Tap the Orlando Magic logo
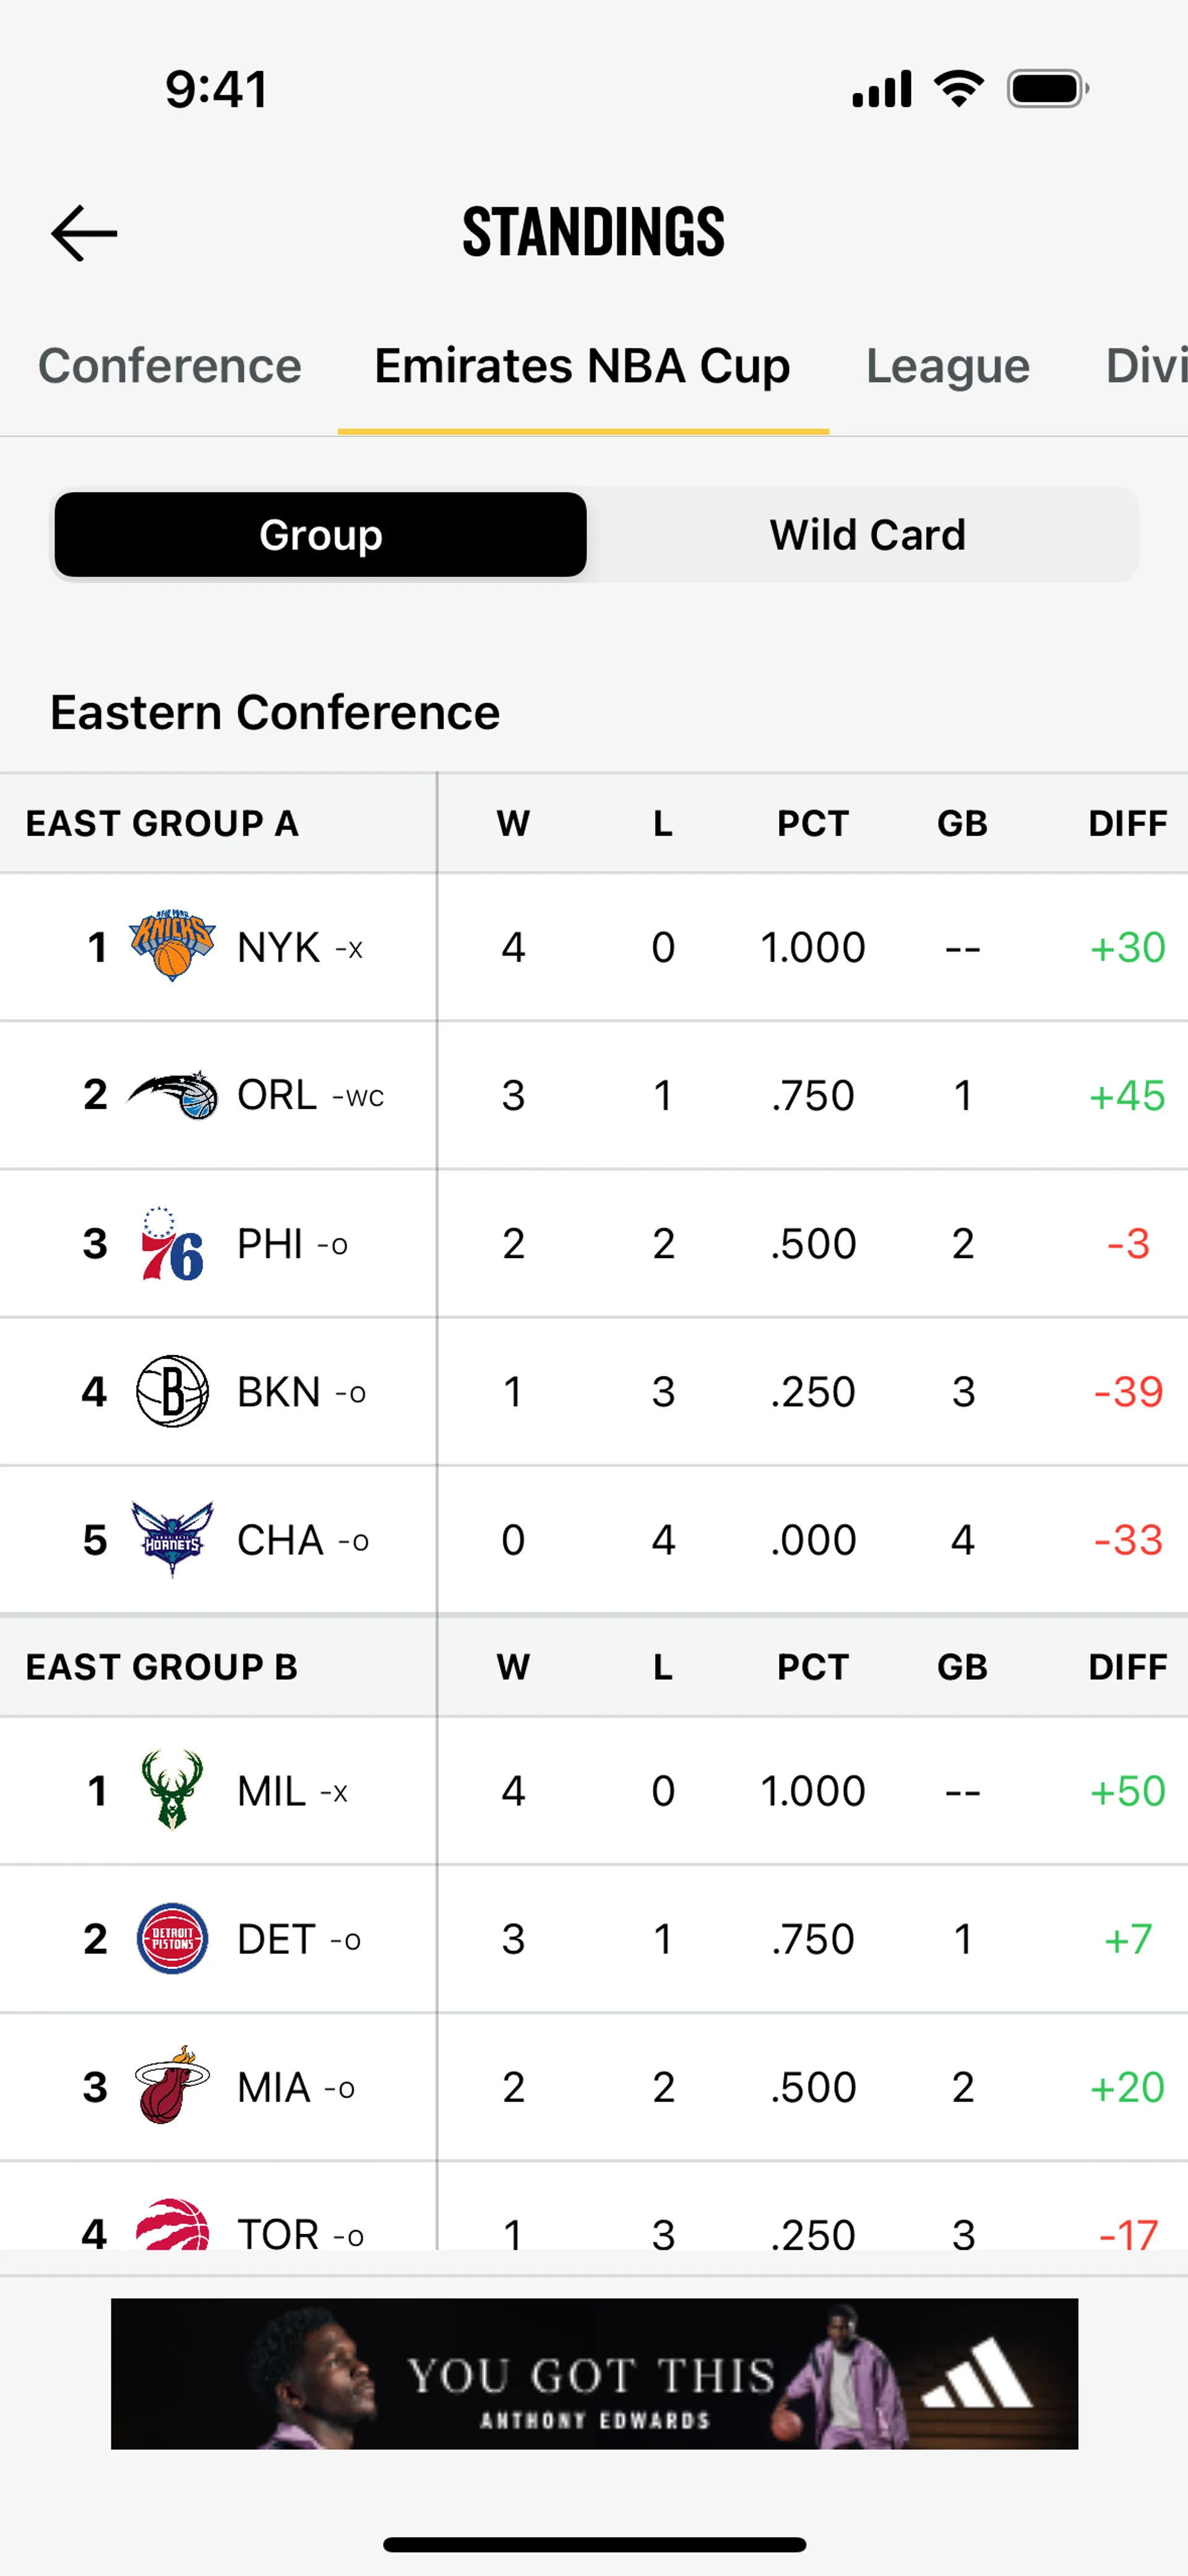Image resolution: width=1188 pixels, height=2576 pixels. pos(172,1095)
